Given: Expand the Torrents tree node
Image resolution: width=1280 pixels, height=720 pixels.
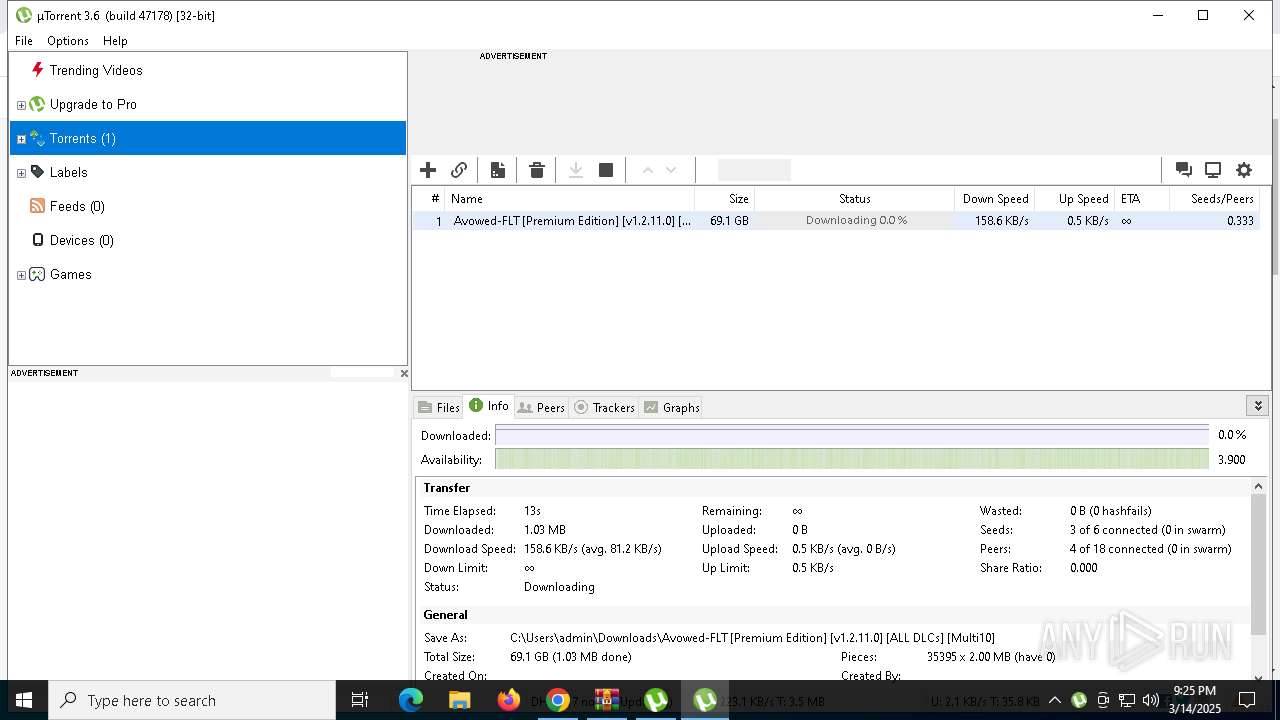Looking at the screenshot, I should click(21, 139).
